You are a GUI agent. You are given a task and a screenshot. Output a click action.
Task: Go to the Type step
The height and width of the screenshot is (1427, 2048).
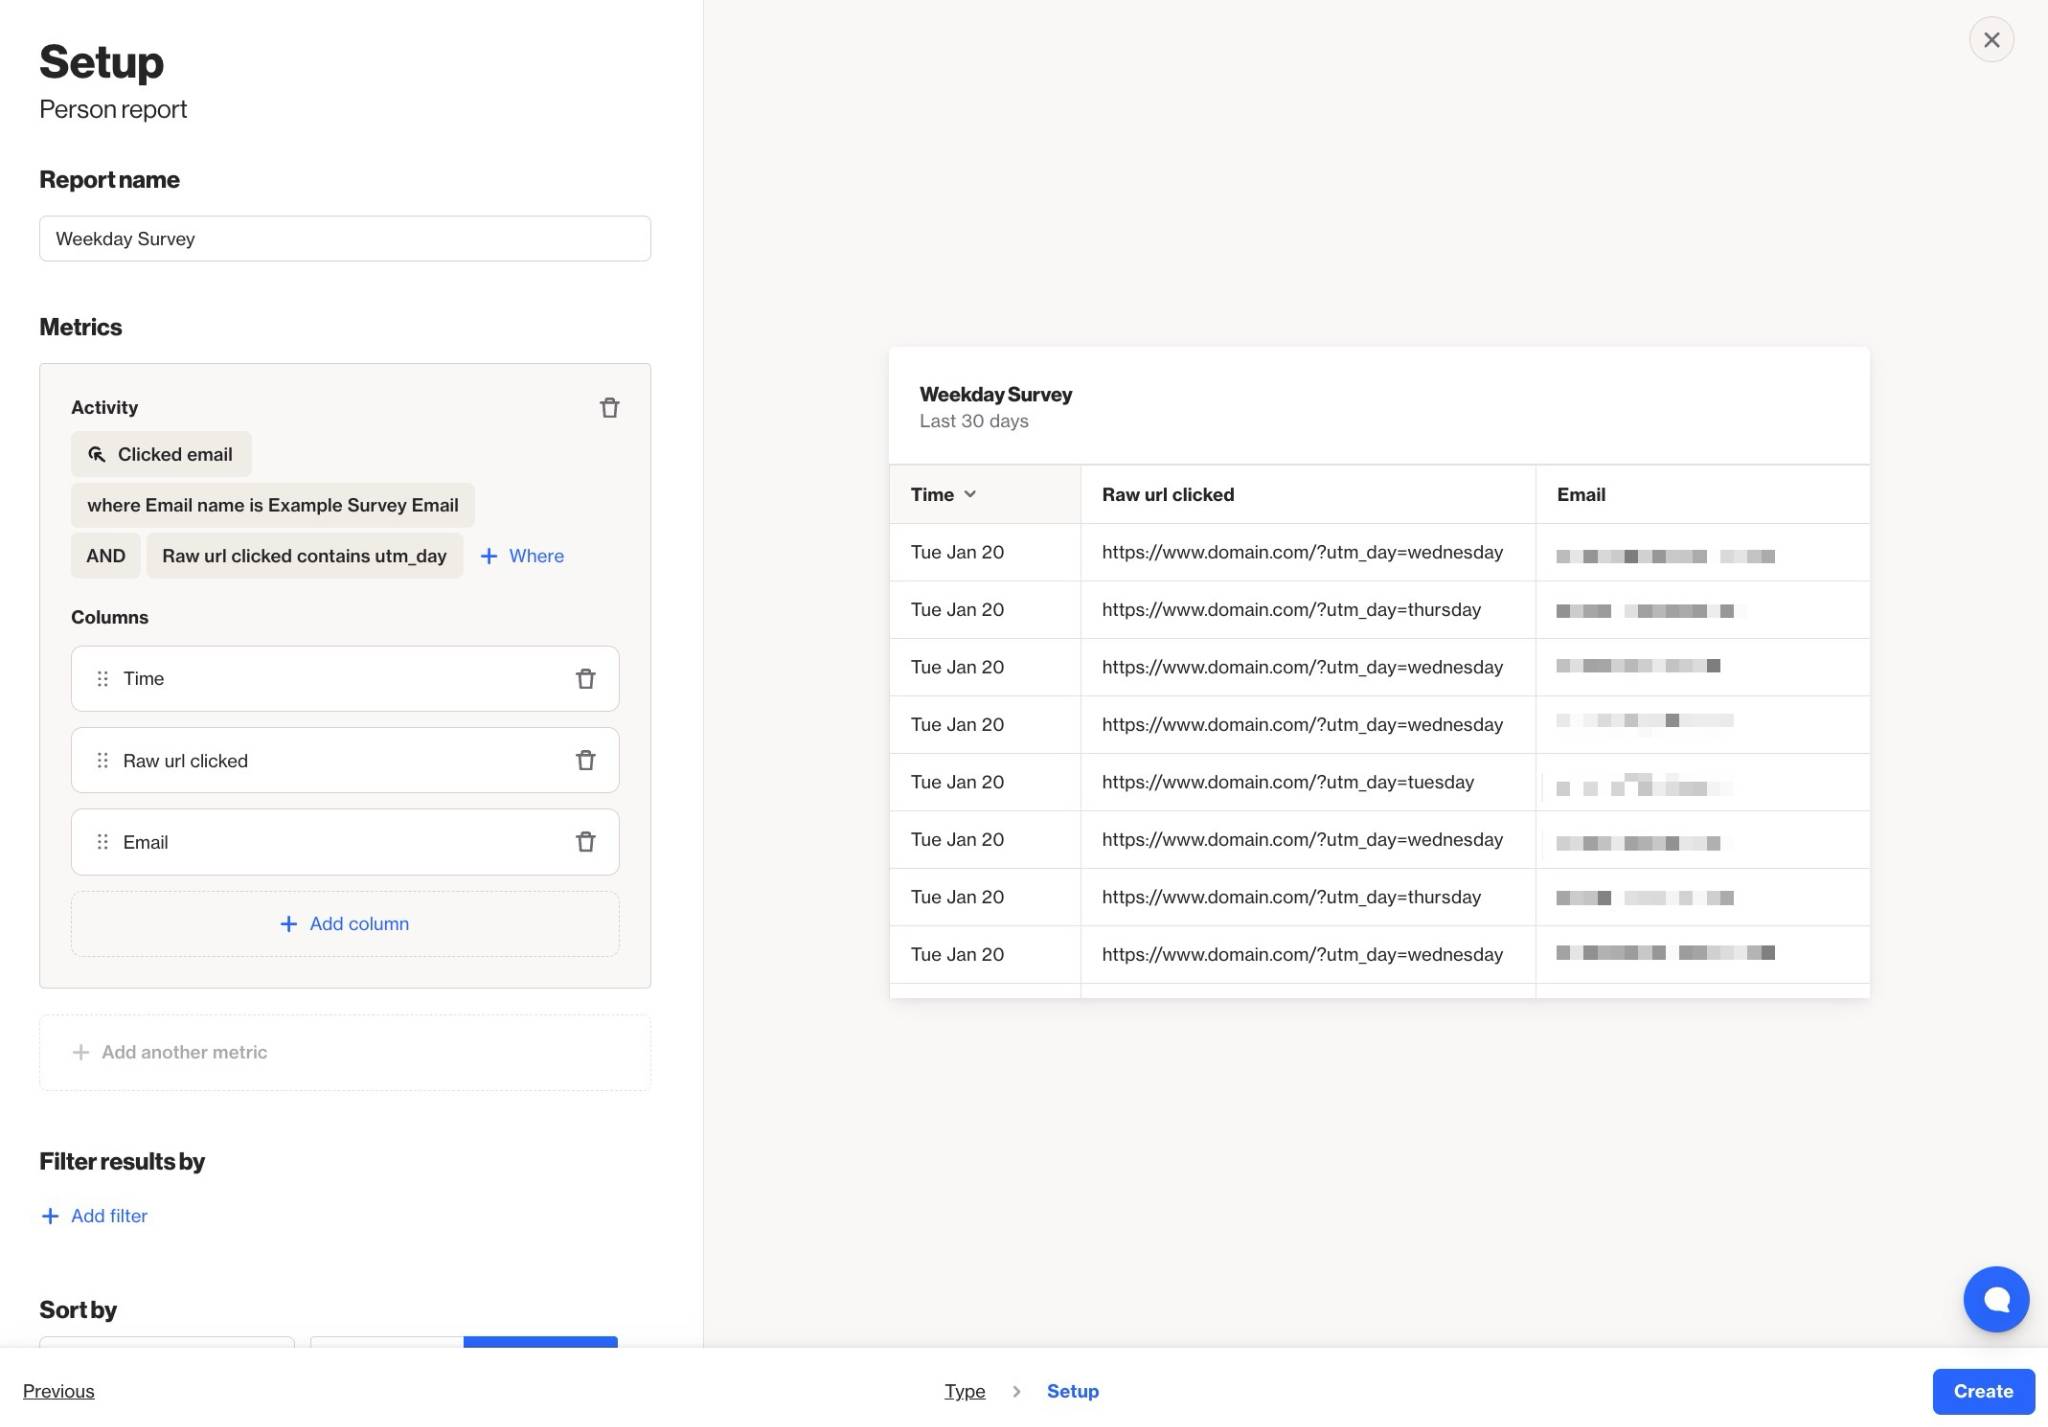pyautogui.click(x=964, y=1391)
